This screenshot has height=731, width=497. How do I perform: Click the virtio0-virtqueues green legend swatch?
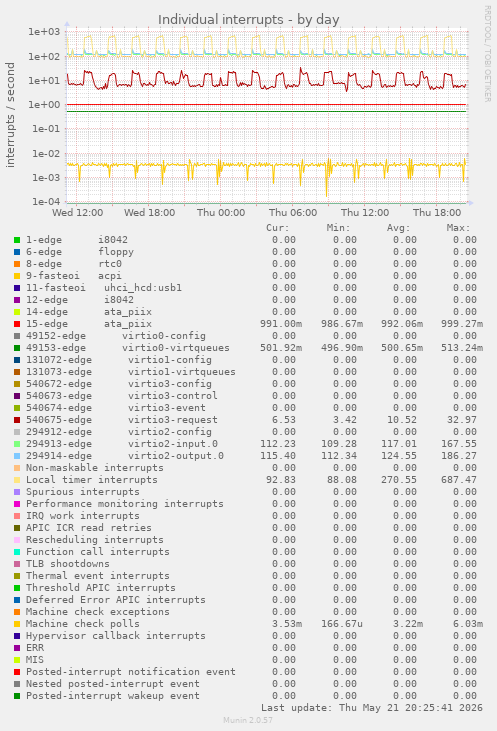[x=17, y=348]
